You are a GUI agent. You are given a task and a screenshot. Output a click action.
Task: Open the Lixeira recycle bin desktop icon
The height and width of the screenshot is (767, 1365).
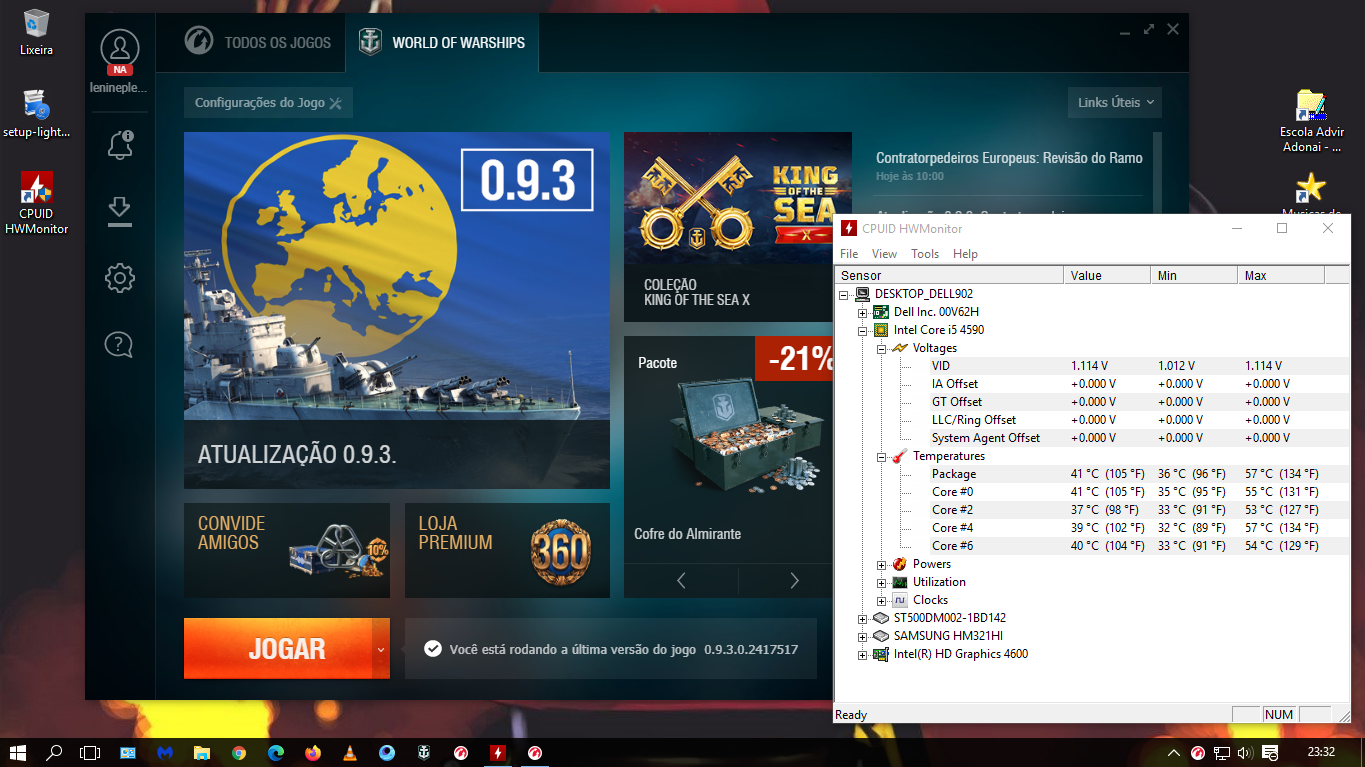(x=36, y=31)
